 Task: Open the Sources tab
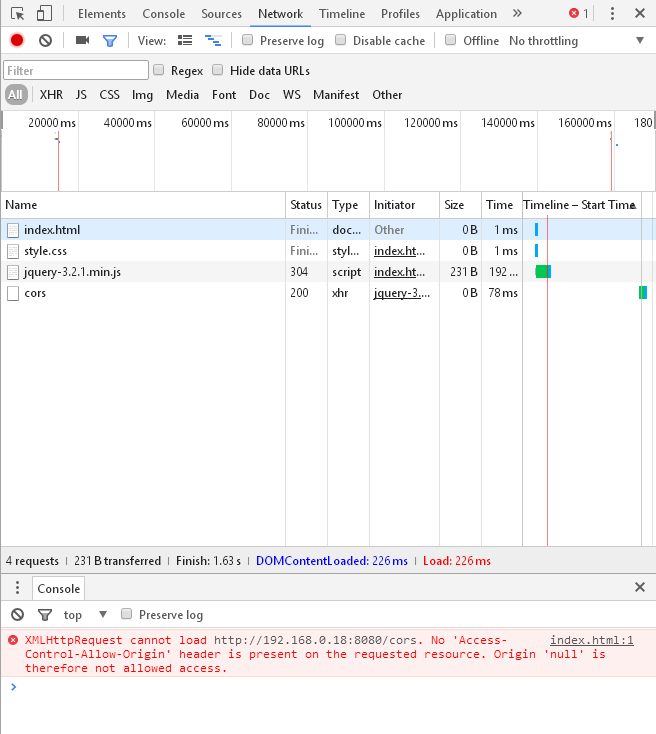[x=221, y=14]
